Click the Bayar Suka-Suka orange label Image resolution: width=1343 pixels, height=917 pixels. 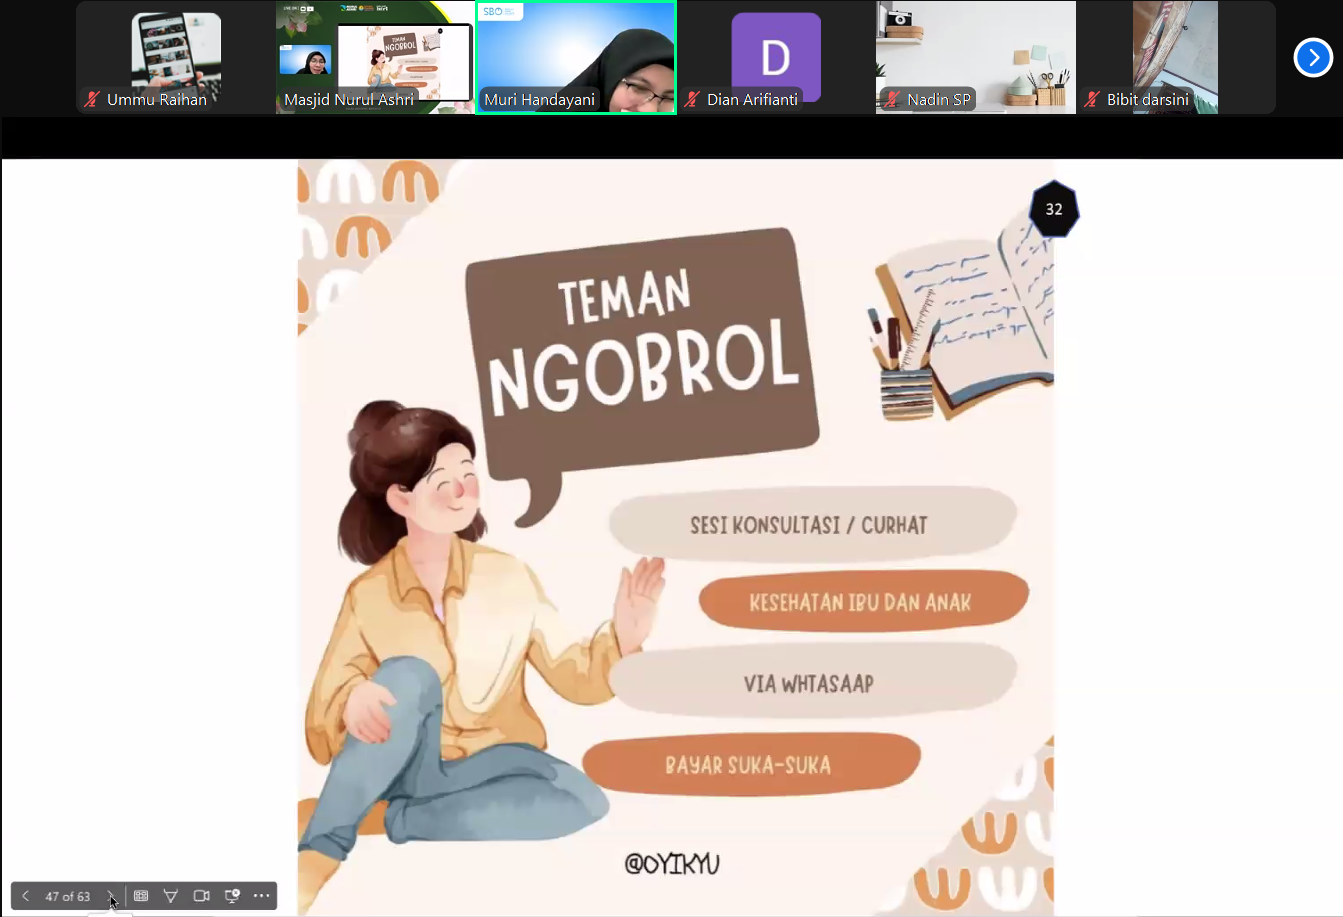pyautogui.click(x=748, y=766)
